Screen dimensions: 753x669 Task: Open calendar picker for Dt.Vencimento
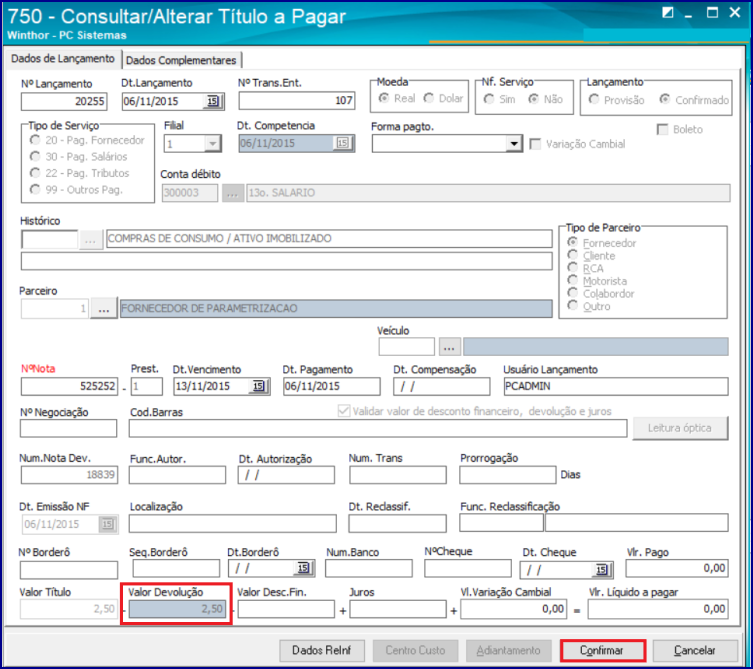(x=258, y=387)
